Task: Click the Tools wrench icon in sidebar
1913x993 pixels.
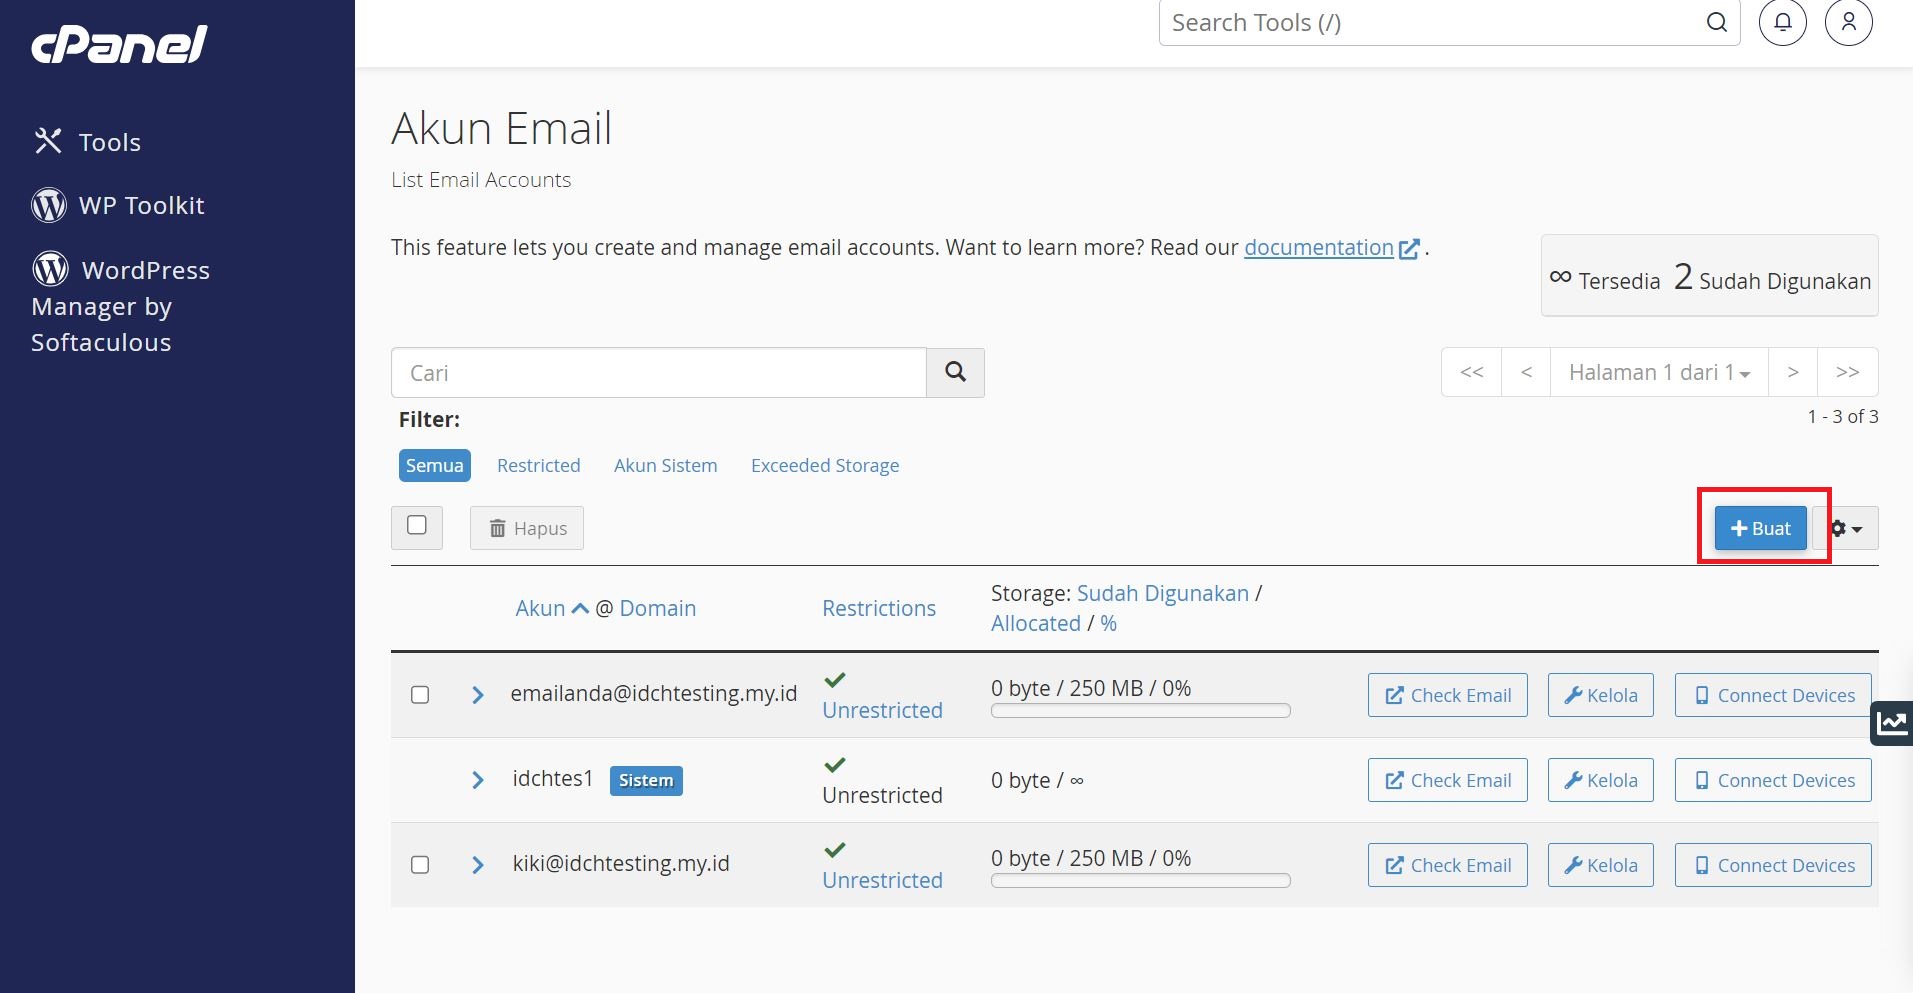Action: (48, 141)
